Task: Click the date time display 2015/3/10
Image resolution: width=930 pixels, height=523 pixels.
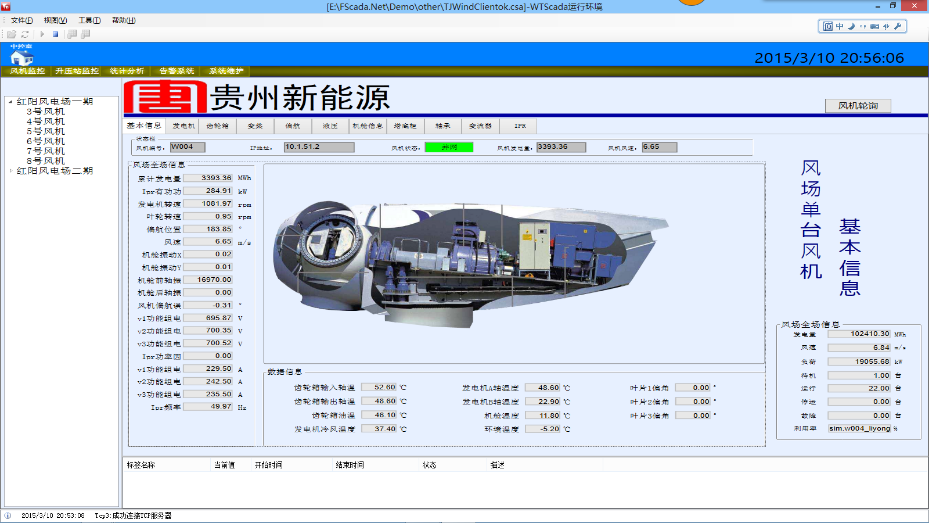Action: [x=829, y=58]
